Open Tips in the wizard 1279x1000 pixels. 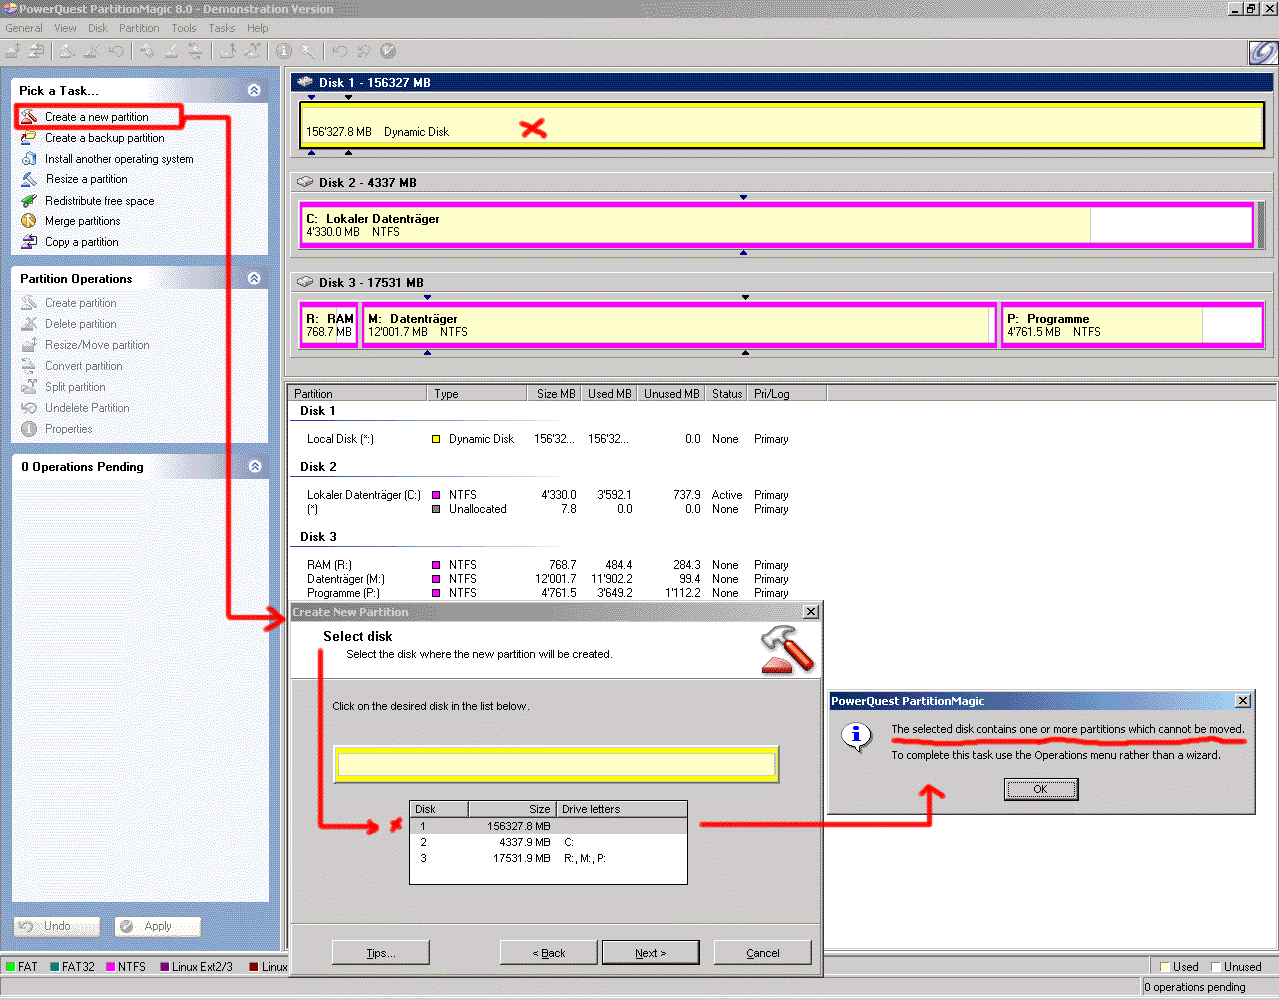click(380, 953)
